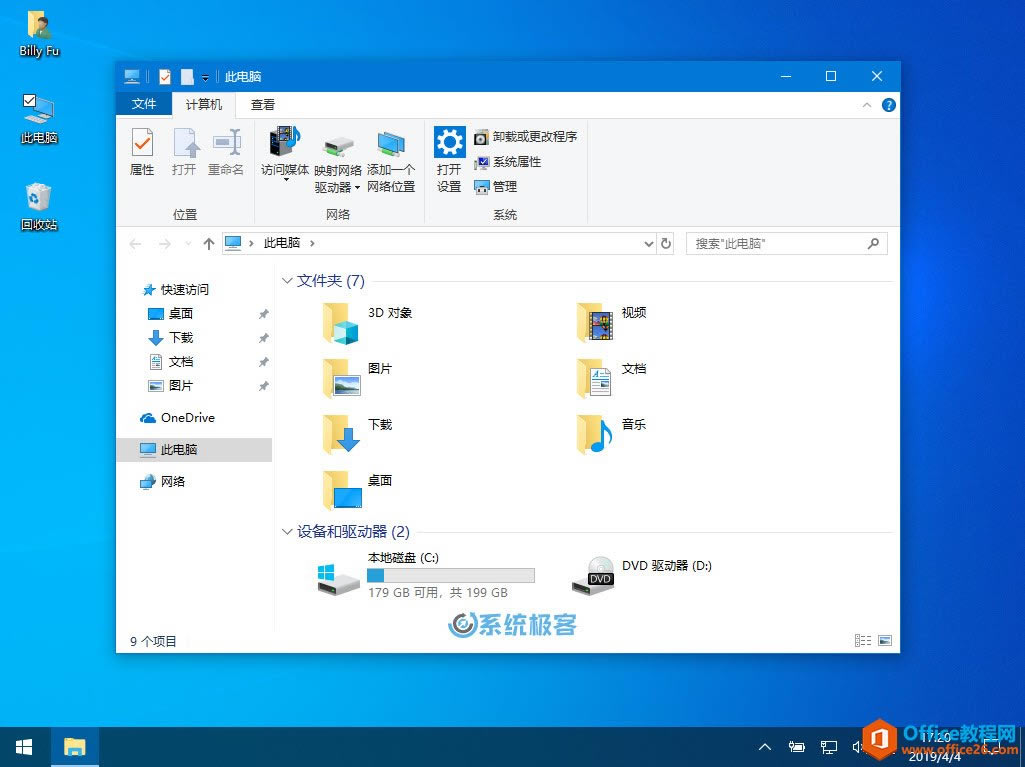Collapse the ribbon with the chevron
The height and width of the screenshot is (767, 1025).
pyautogui.click(x=867, y=105)
